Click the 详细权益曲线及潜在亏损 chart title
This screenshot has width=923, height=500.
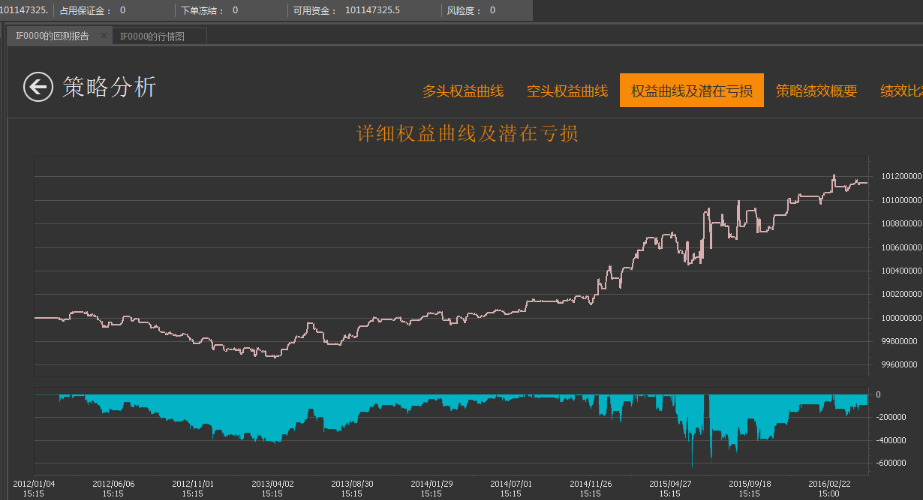467,134
